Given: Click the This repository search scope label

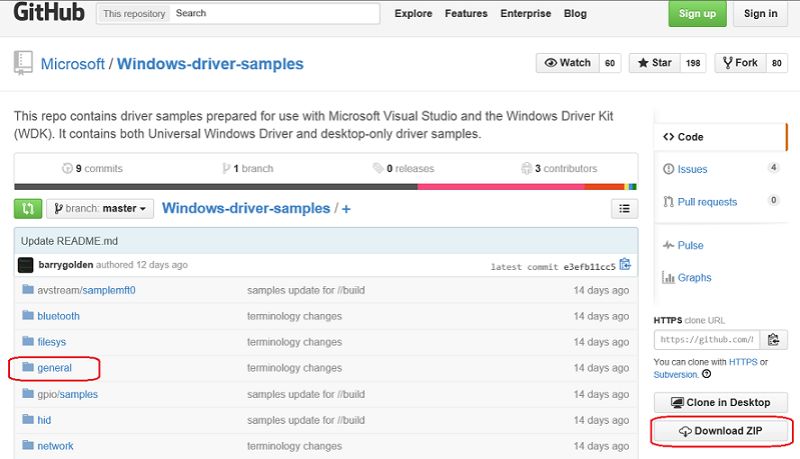Looking at the screenshot, I should click(134, 14).
